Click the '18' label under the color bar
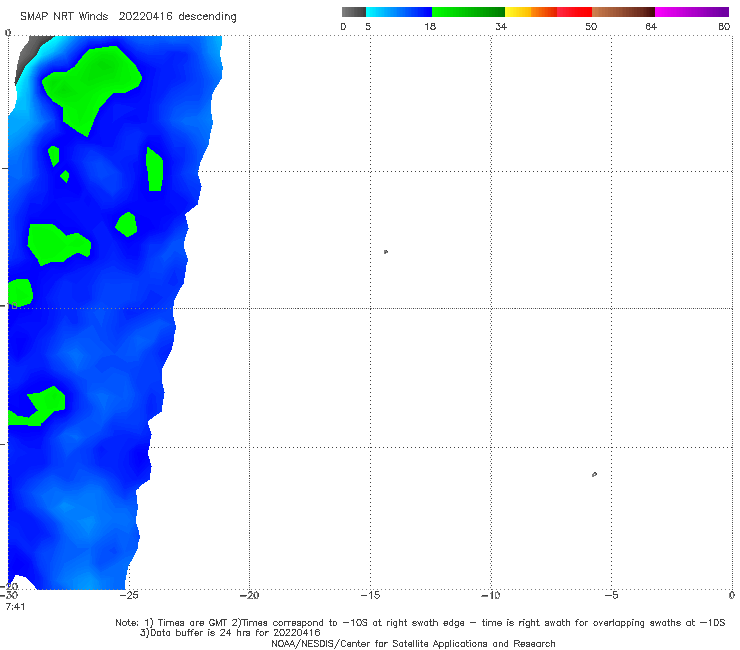740x650 pixels. [430, 27]
